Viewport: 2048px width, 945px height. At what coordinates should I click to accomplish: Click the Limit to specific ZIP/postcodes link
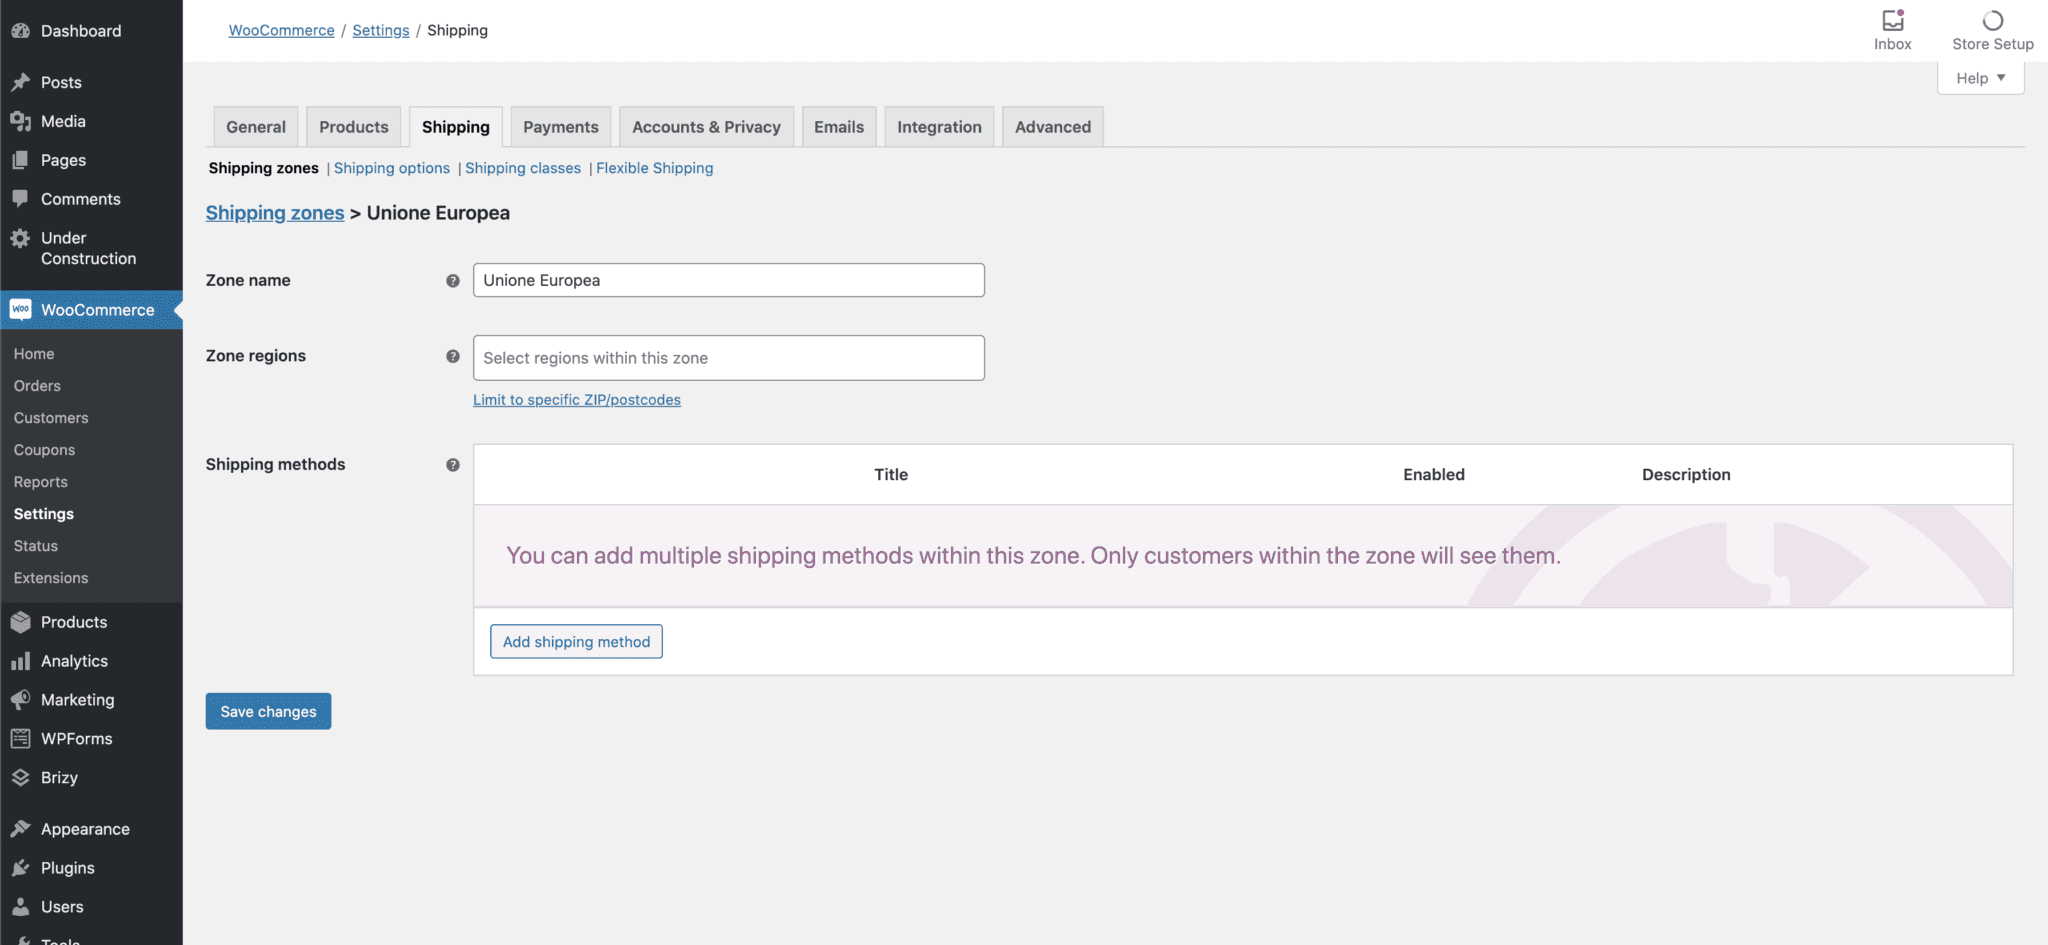tap(577, 400)
